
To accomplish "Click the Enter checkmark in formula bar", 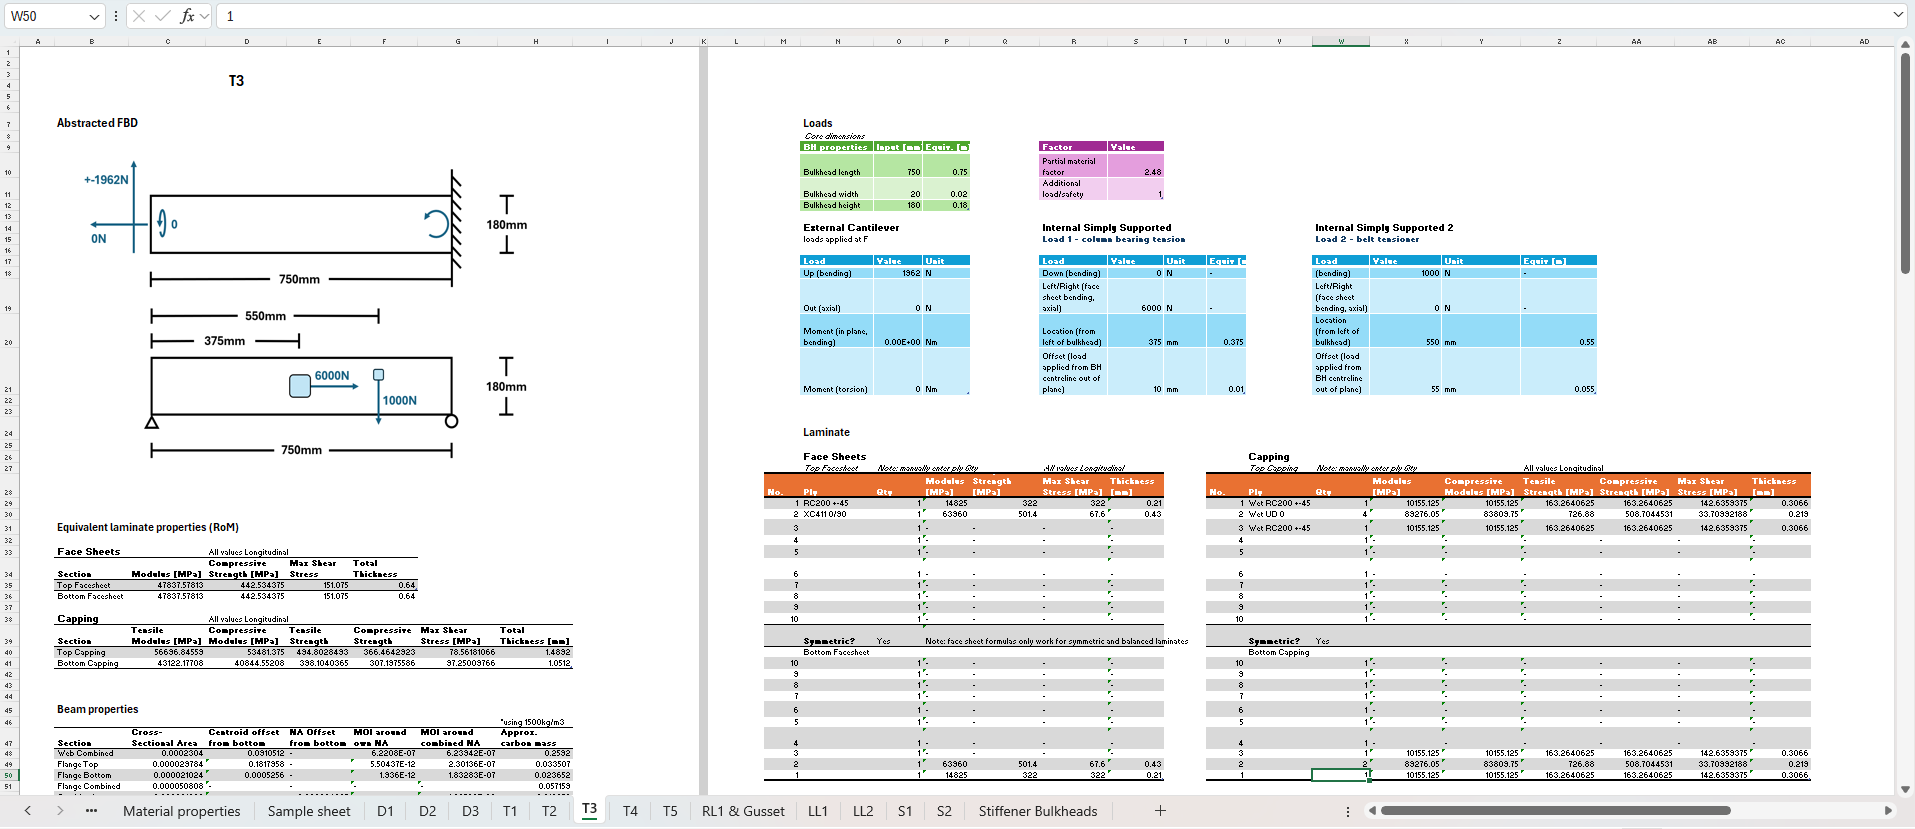I will (x=162, y=16).
